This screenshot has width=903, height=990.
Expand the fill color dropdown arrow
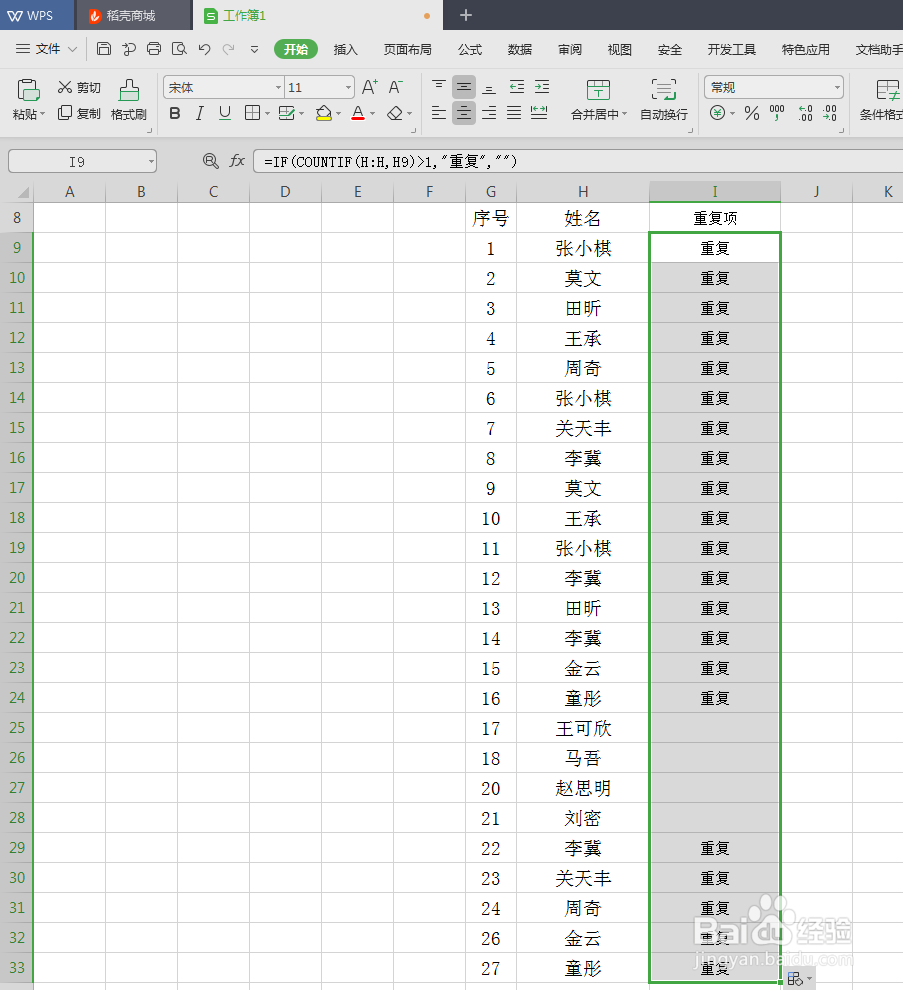[339, 114]
